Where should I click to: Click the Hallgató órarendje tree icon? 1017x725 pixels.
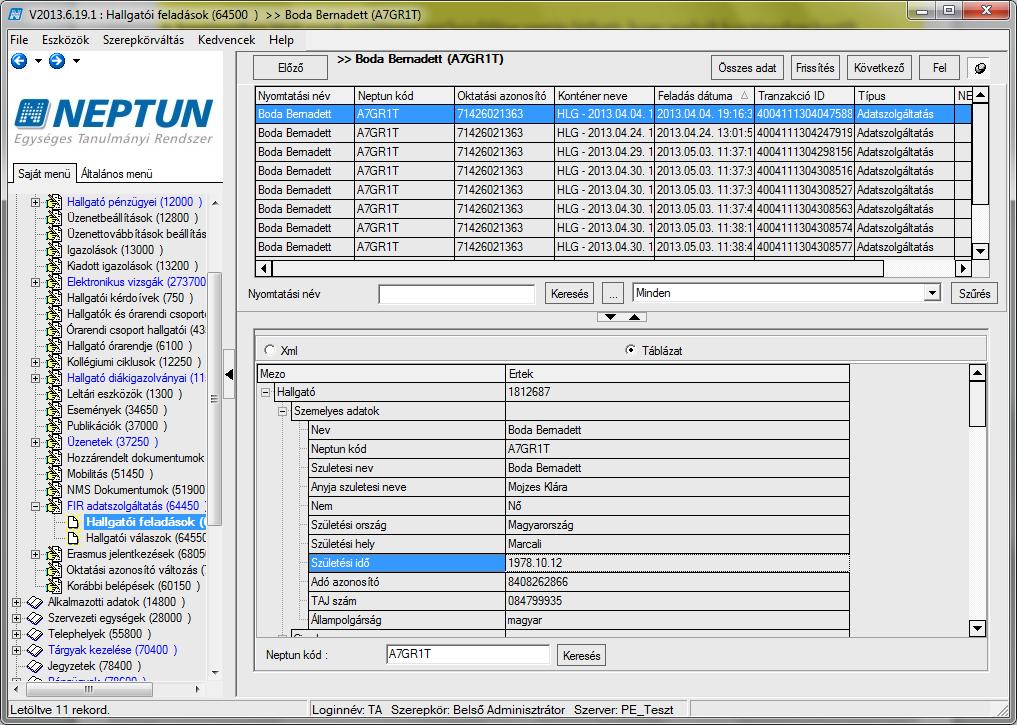[x=54, y=346]
